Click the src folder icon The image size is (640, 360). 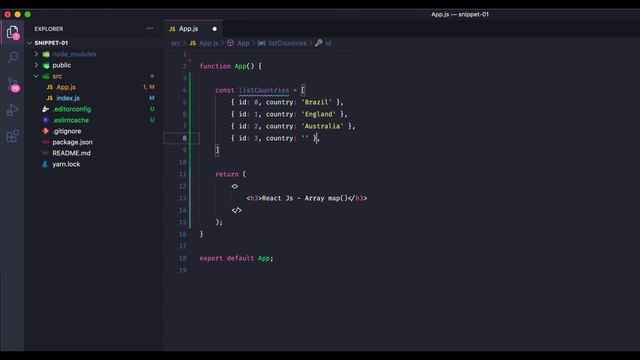point(46,76)
